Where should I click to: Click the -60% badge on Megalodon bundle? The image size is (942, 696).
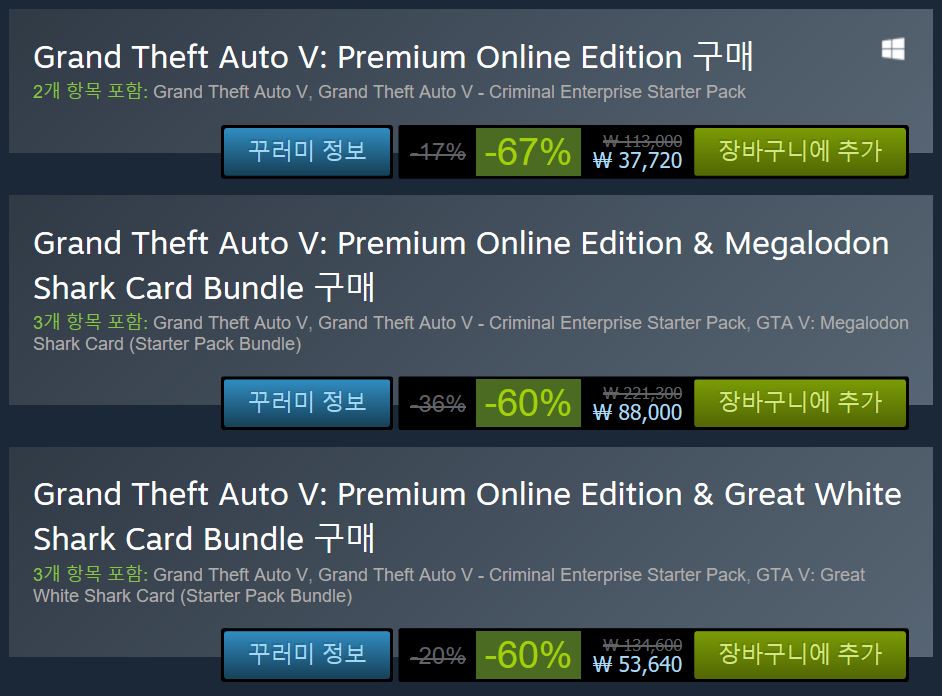pyautogui.click(x=528, y=404)
